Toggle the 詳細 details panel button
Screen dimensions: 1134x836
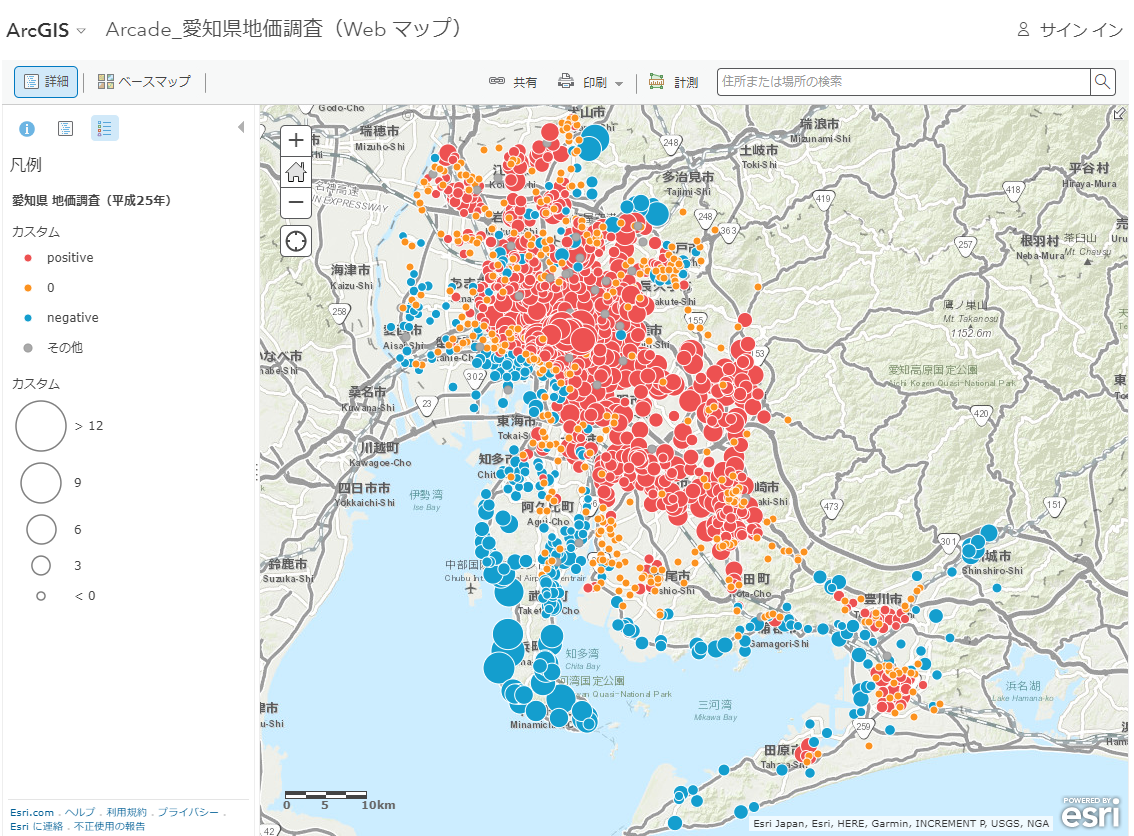[x=46, y=82]
